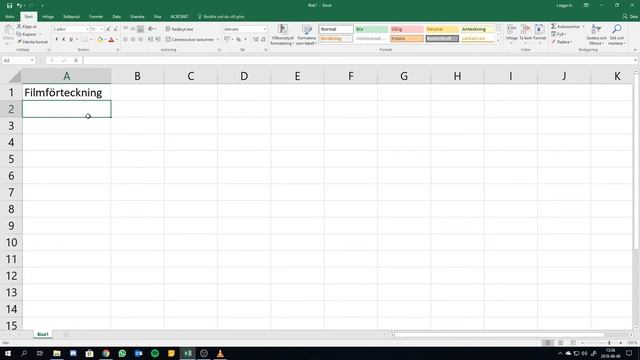The image size is (640, 360).
Task: Switch to the Sidlayout tab
Action: 71,17
